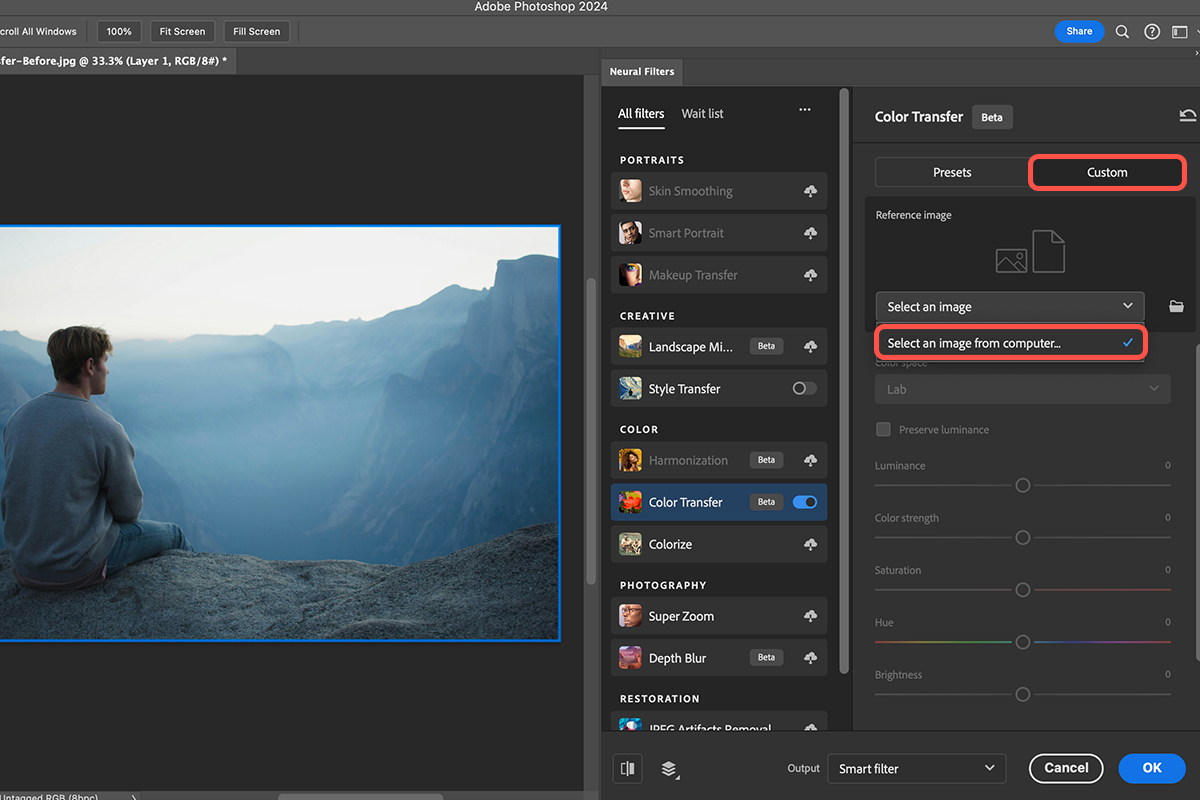Switch to the Presets tab
1200x800 pixels.
coord(951,172)
